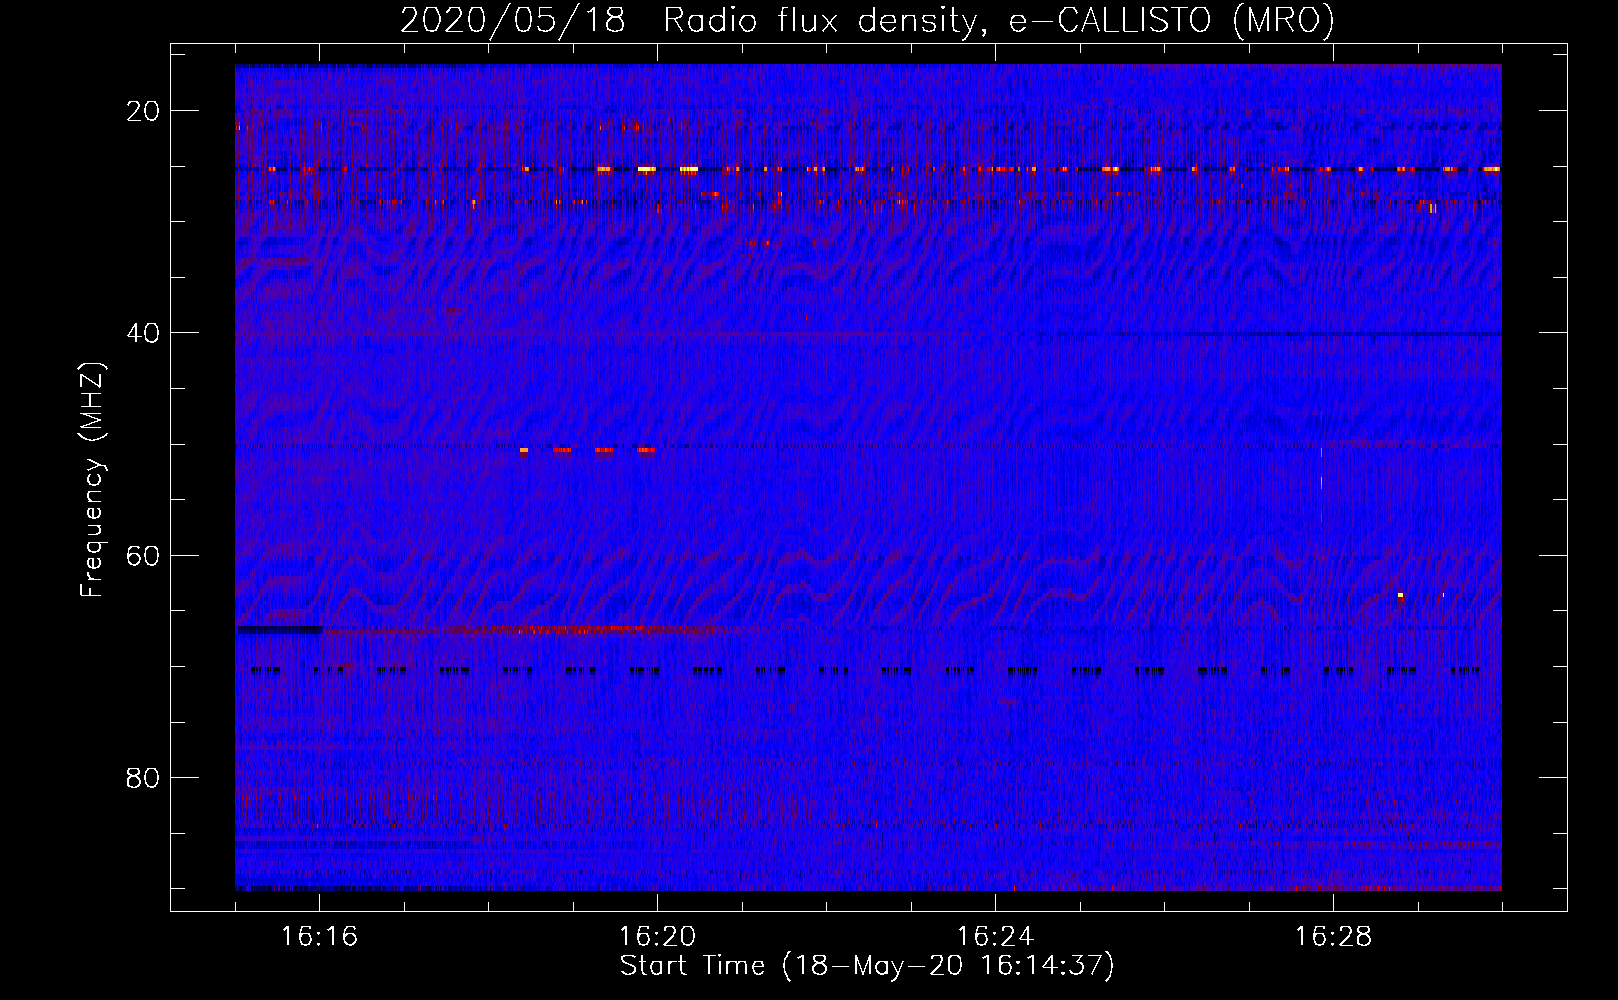Screen dimensions: 1618x1000
Task: Click the 20 MHz frequency tick label
Action: click(143, 111)
